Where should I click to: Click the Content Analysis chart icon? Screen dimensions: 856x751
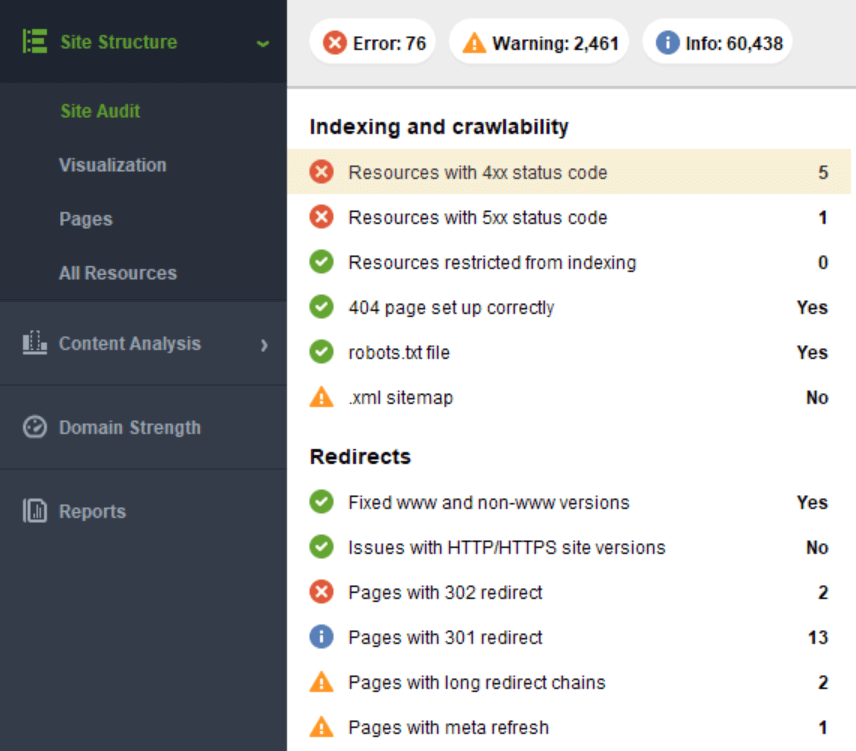pos(35,343)
